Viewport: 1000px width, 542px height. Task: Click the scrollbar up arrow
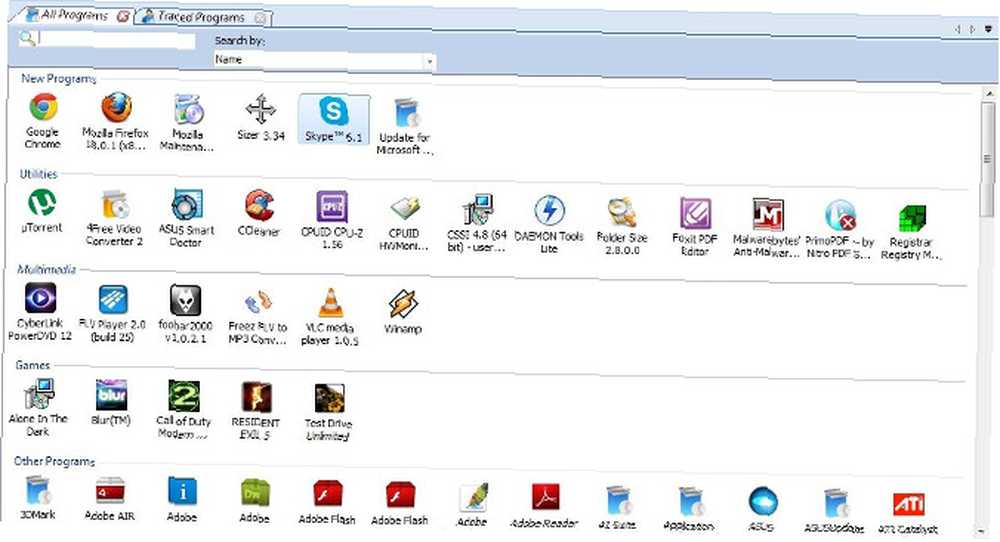(x=989, y=94)
